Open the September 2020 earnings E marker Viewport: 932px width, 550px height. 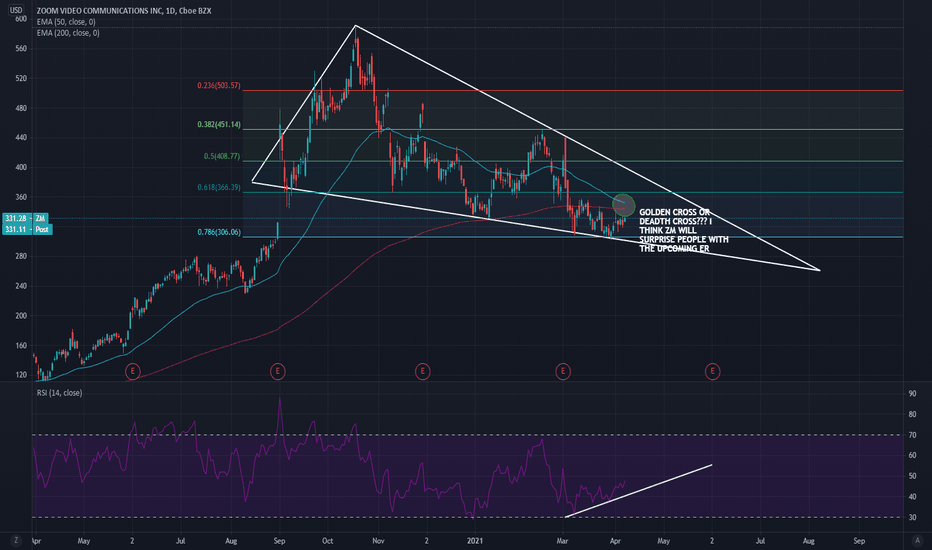(x=278, y=372)
